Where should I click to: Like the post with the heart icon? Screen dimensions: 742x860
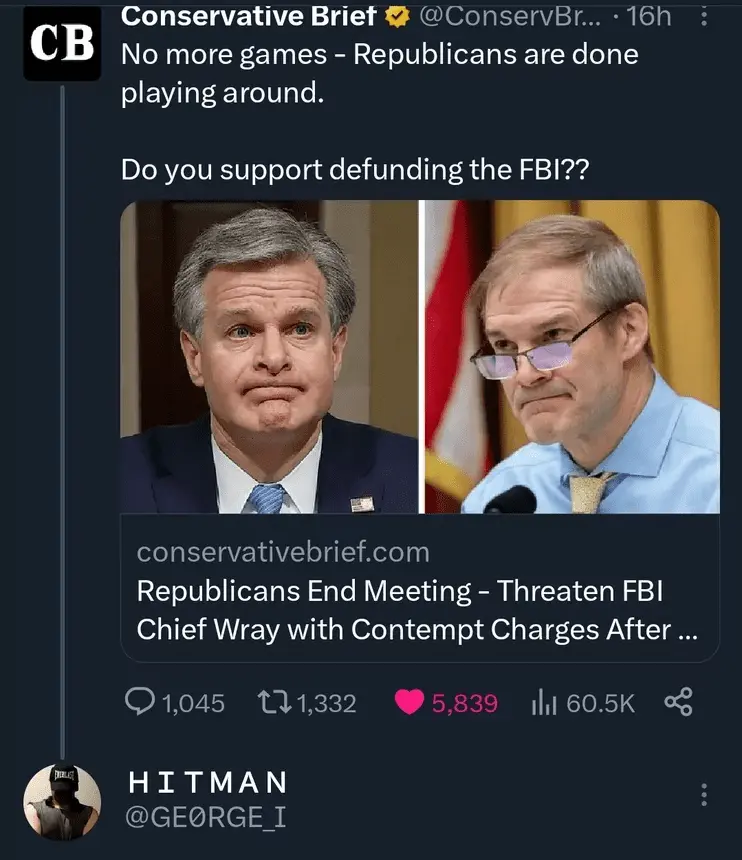409,703
